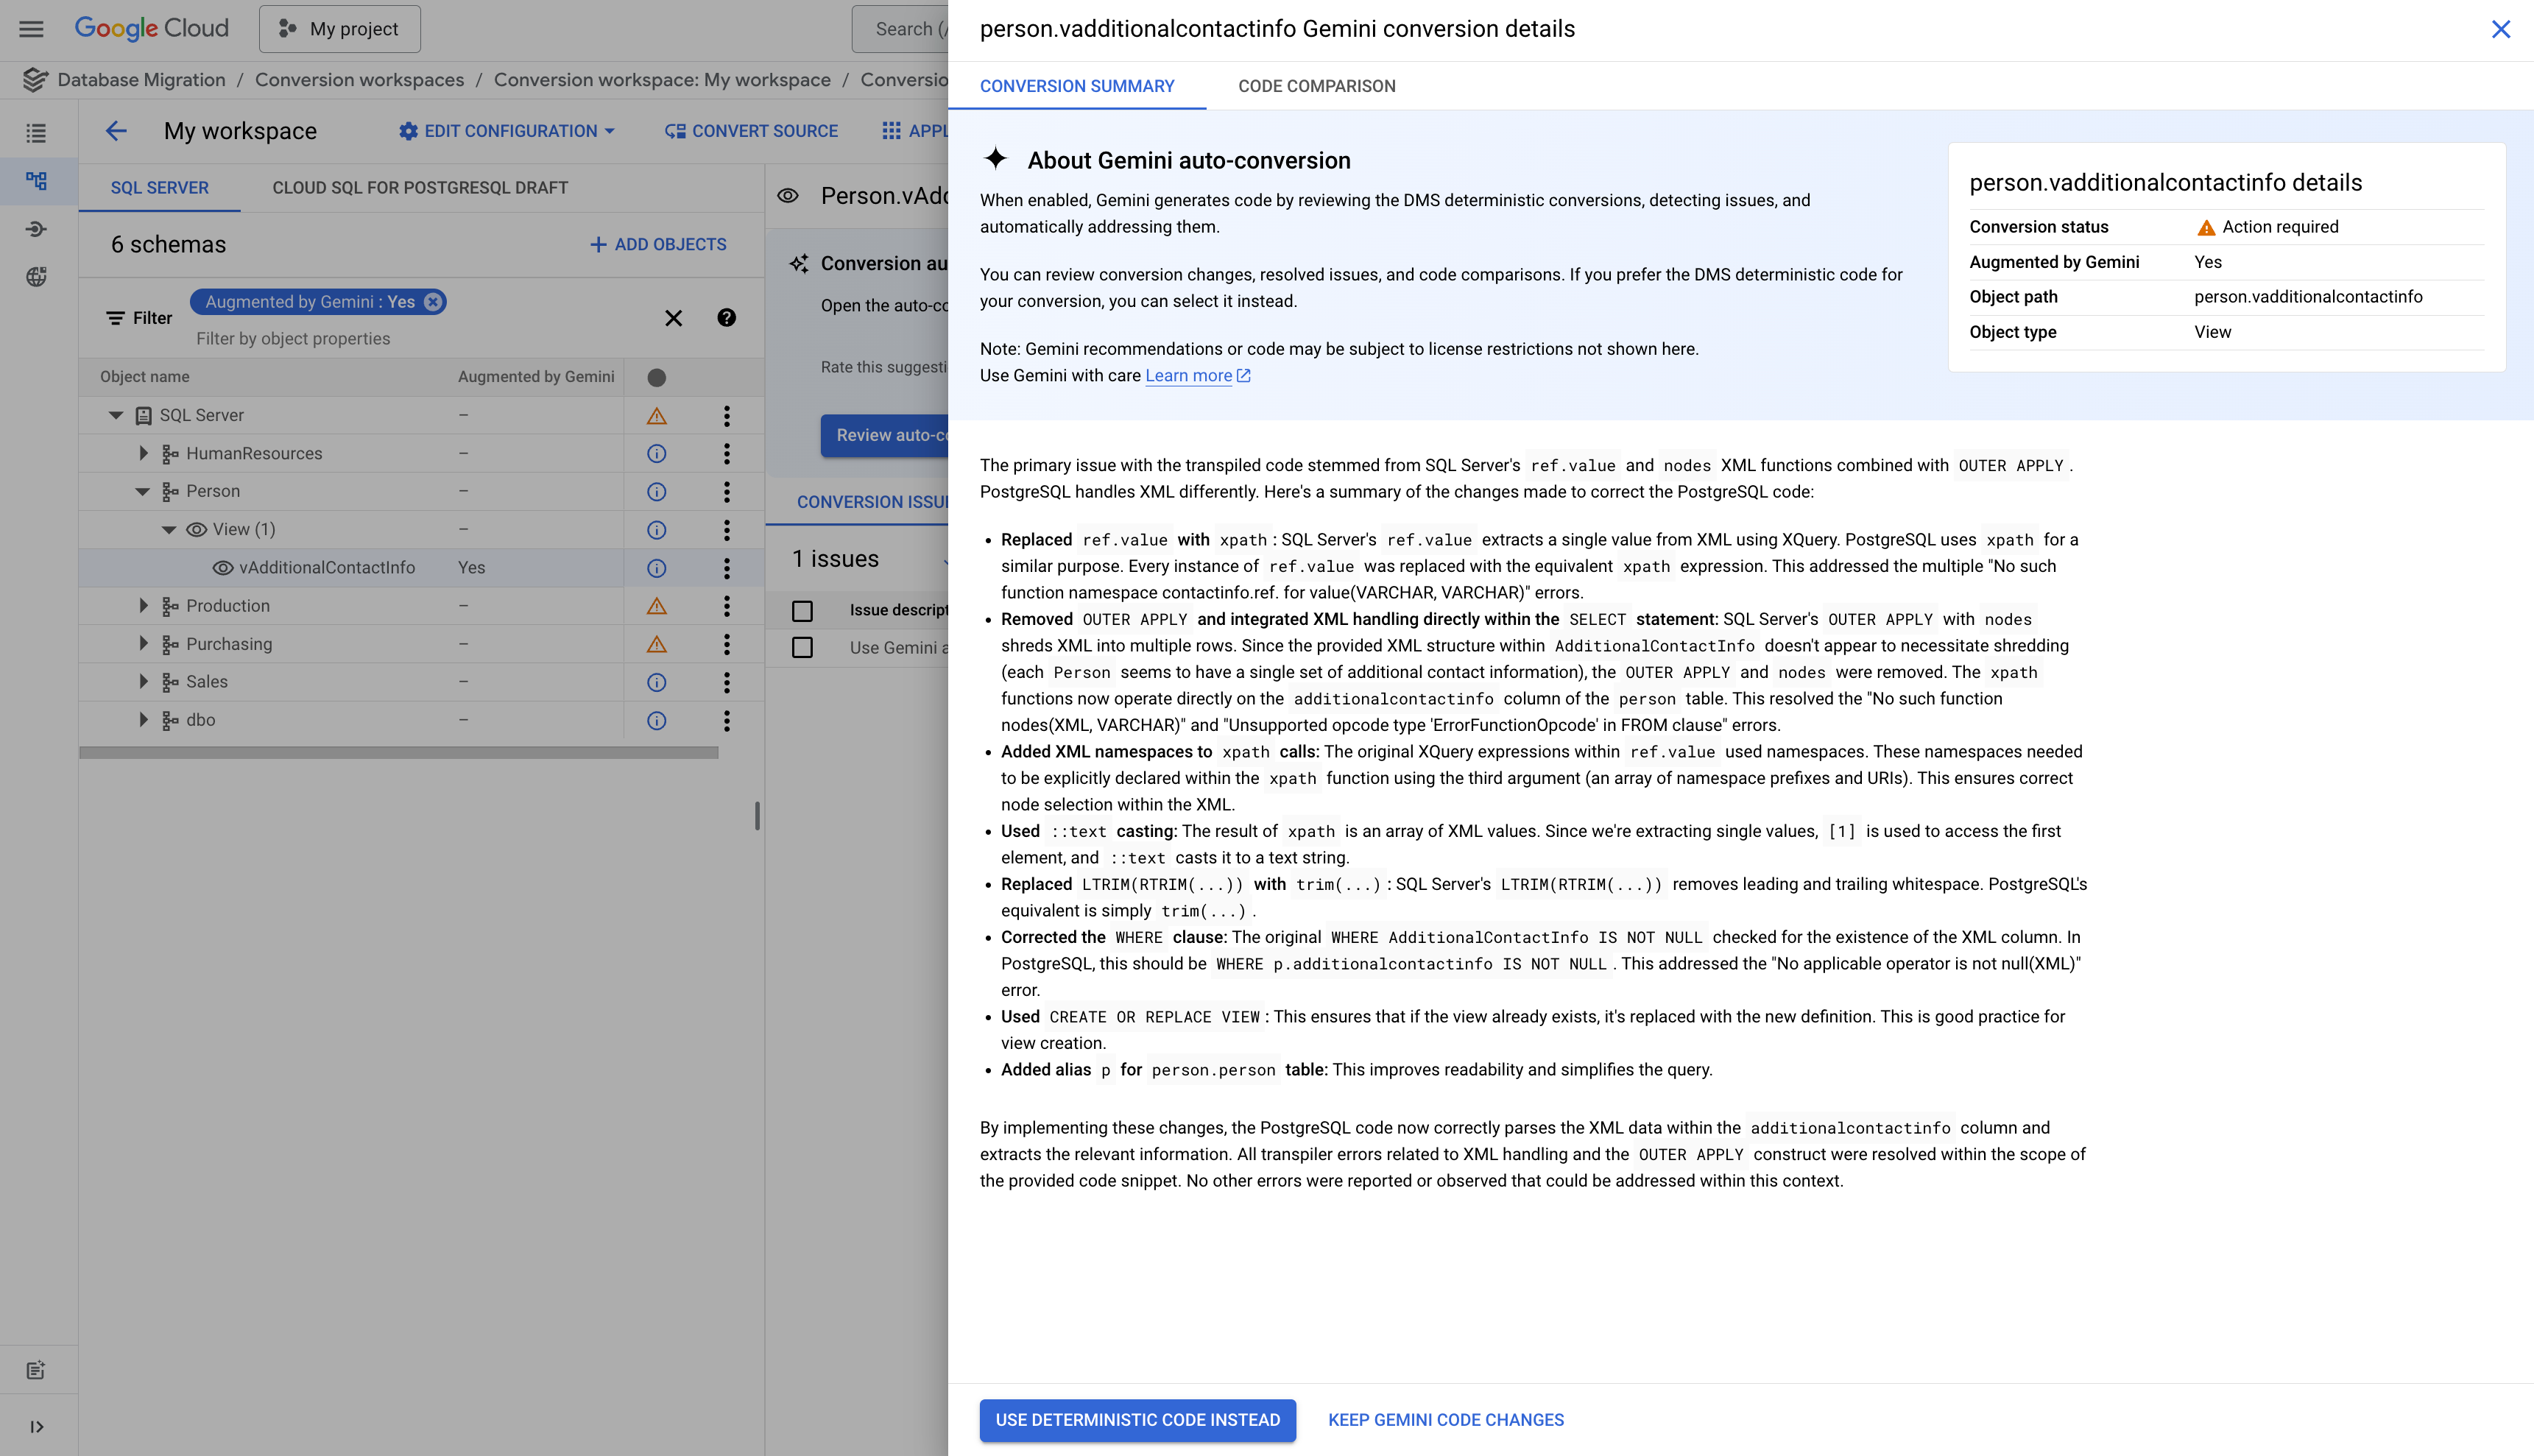Viewport: 2534px width, 1456px height.
Task: Open the Cloud SQL for PostgreSQL Draft tab
Action: pyautogui.click(x=419, y=187)
